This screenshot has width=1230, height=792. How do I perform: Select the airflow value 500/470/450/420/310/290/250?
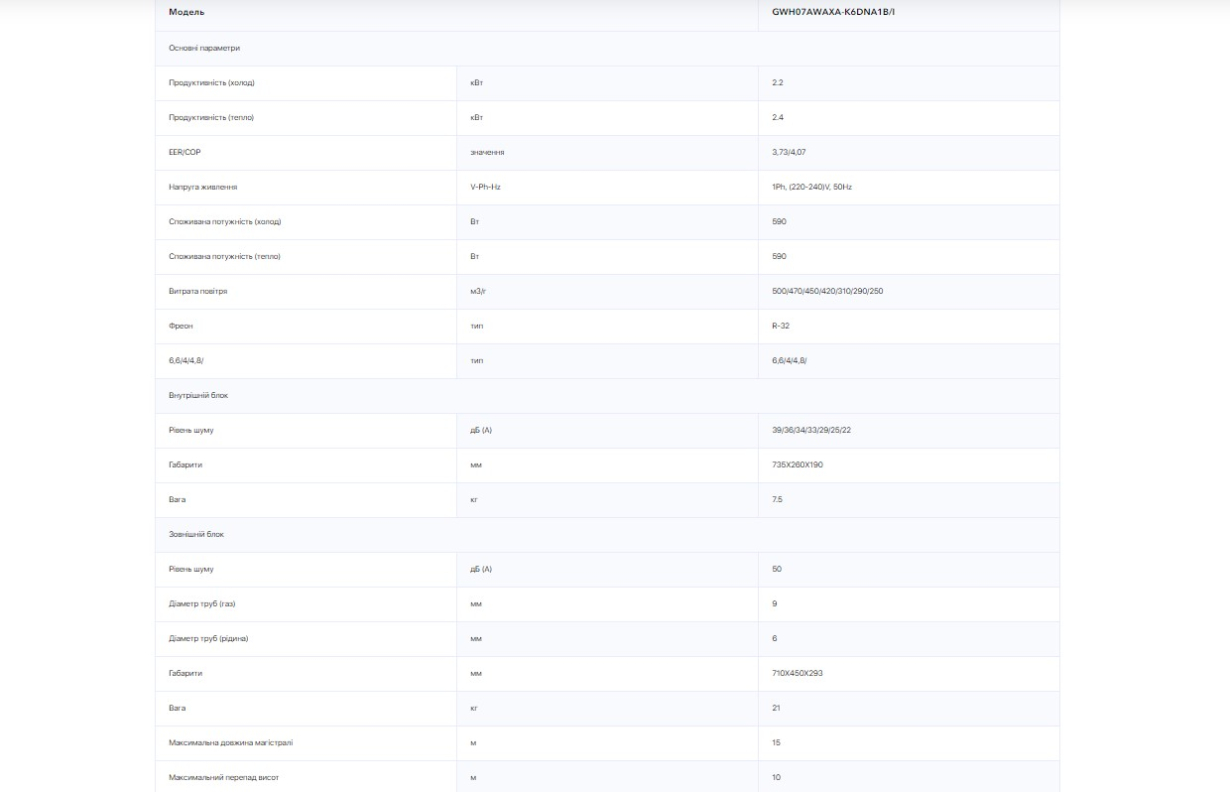[827, 291]
